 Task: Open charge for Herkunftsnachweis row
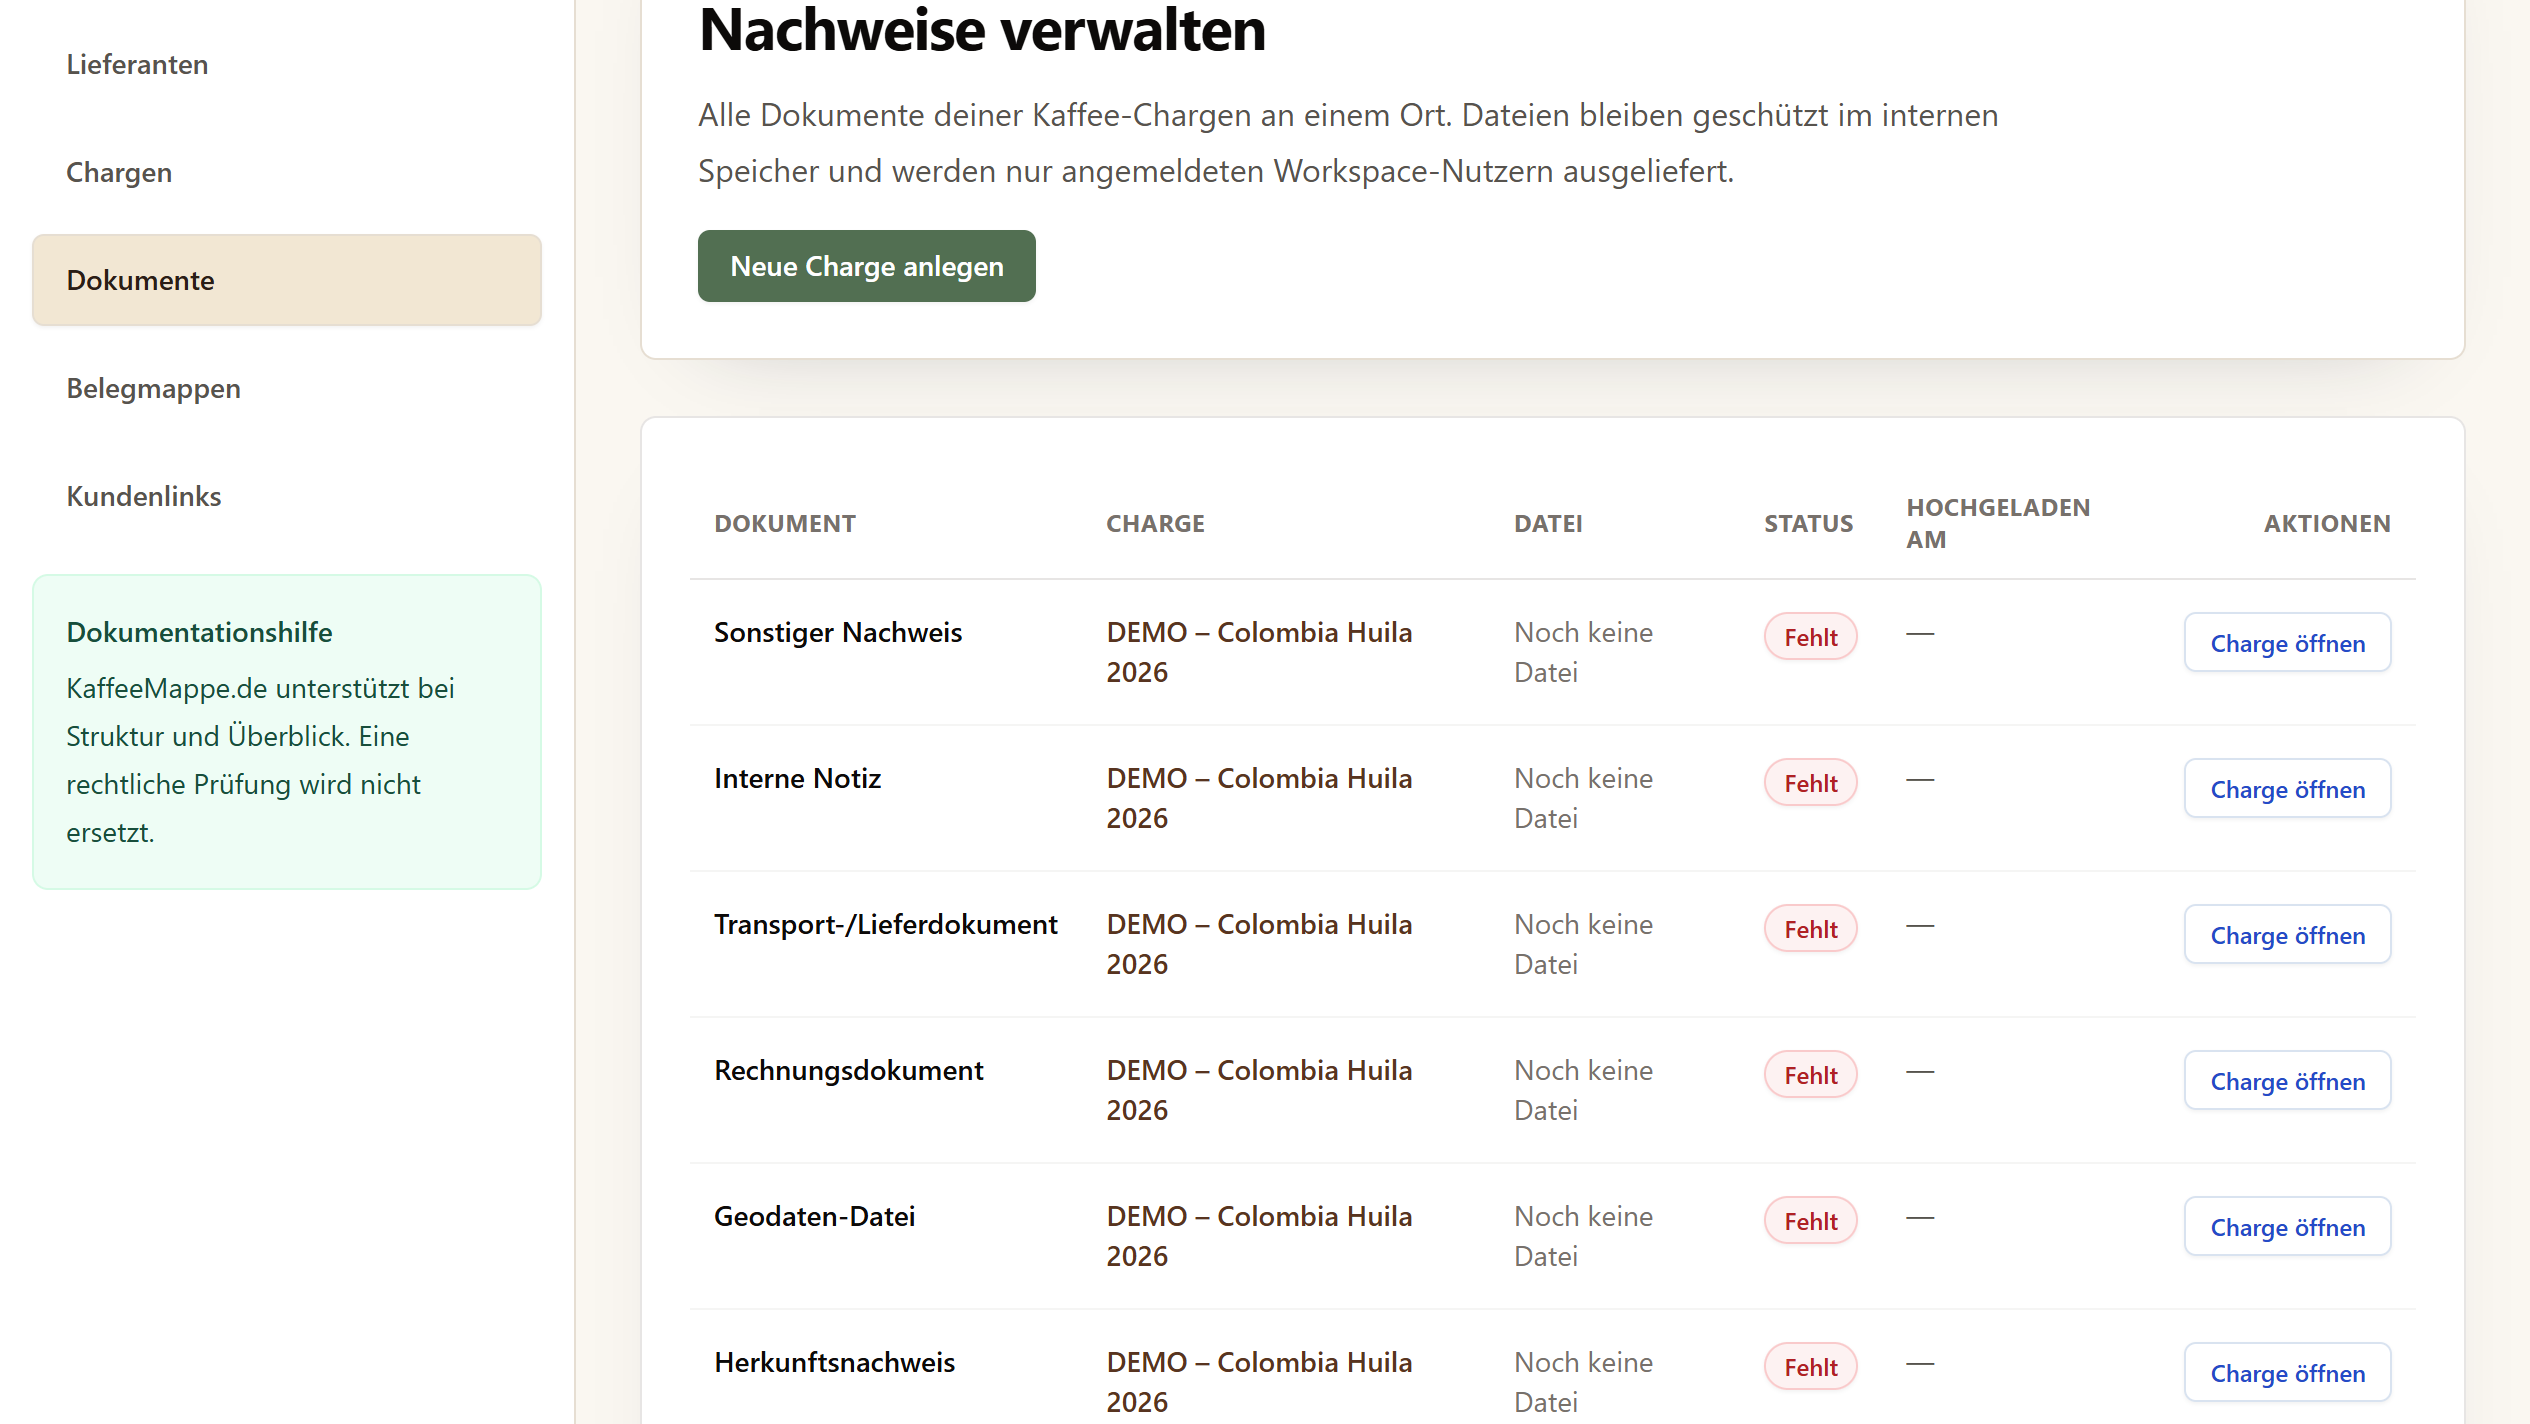coord(2287,1373)
